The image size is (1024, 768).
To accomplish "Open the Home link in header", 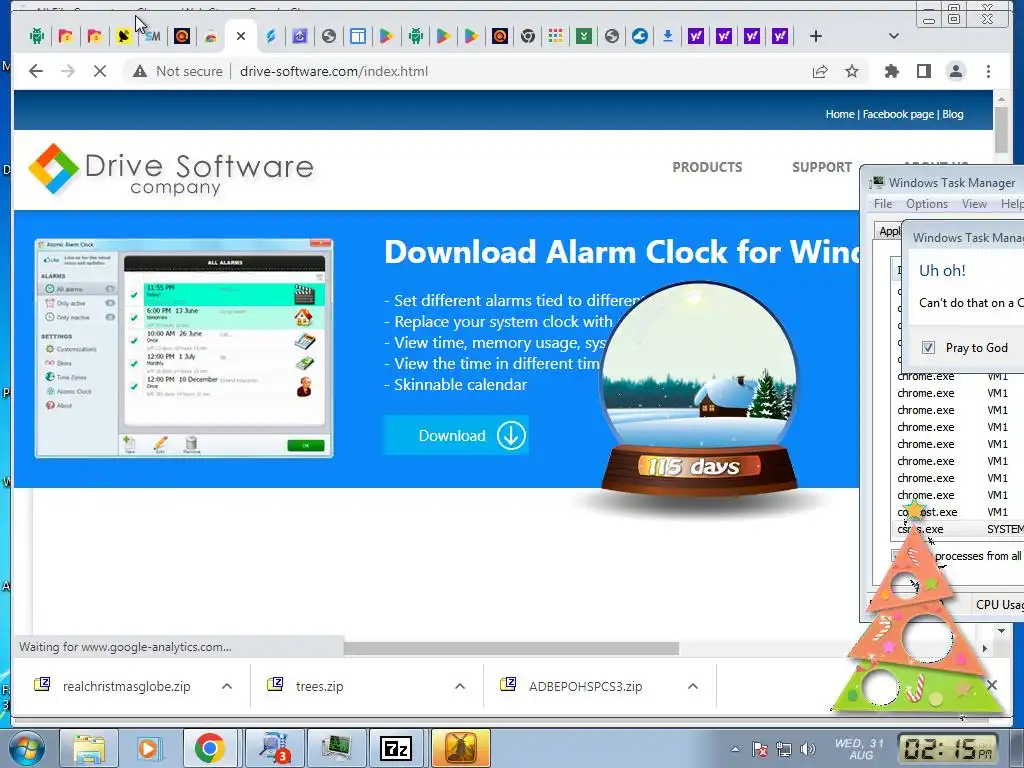I will pos(839,114).
